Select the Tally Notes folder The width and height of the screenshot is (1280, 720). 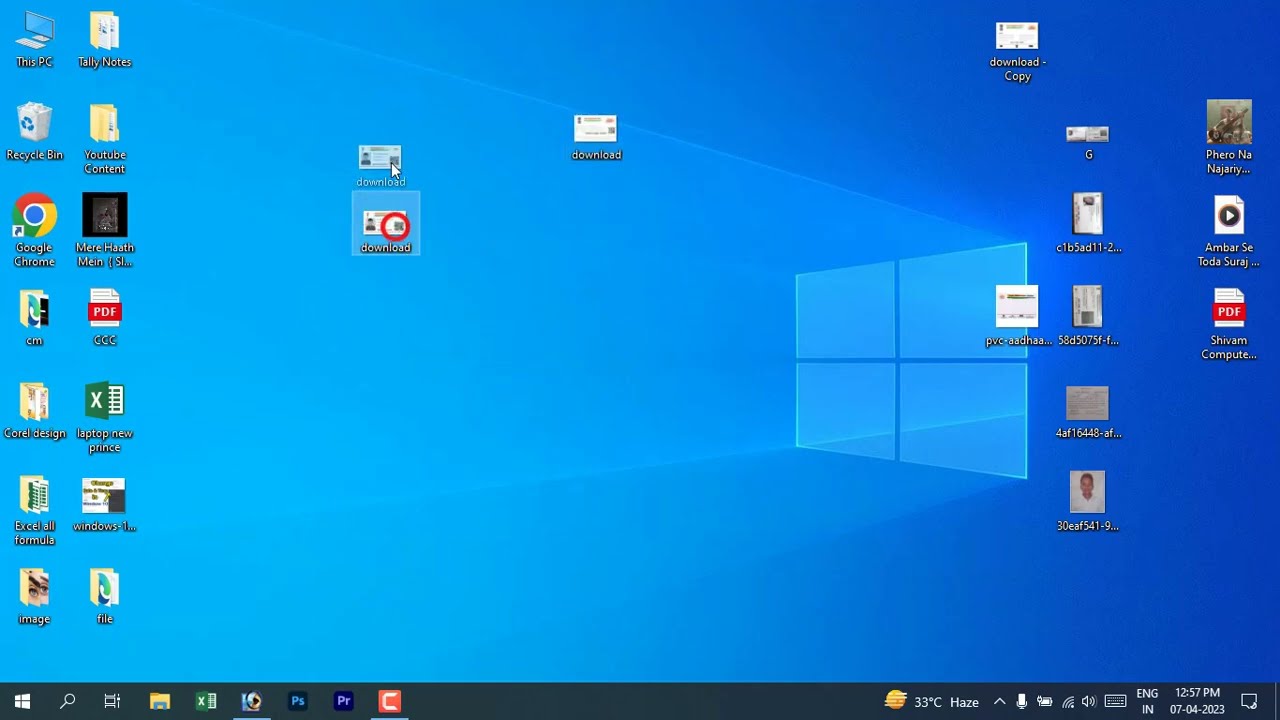(x=104, y=40)
